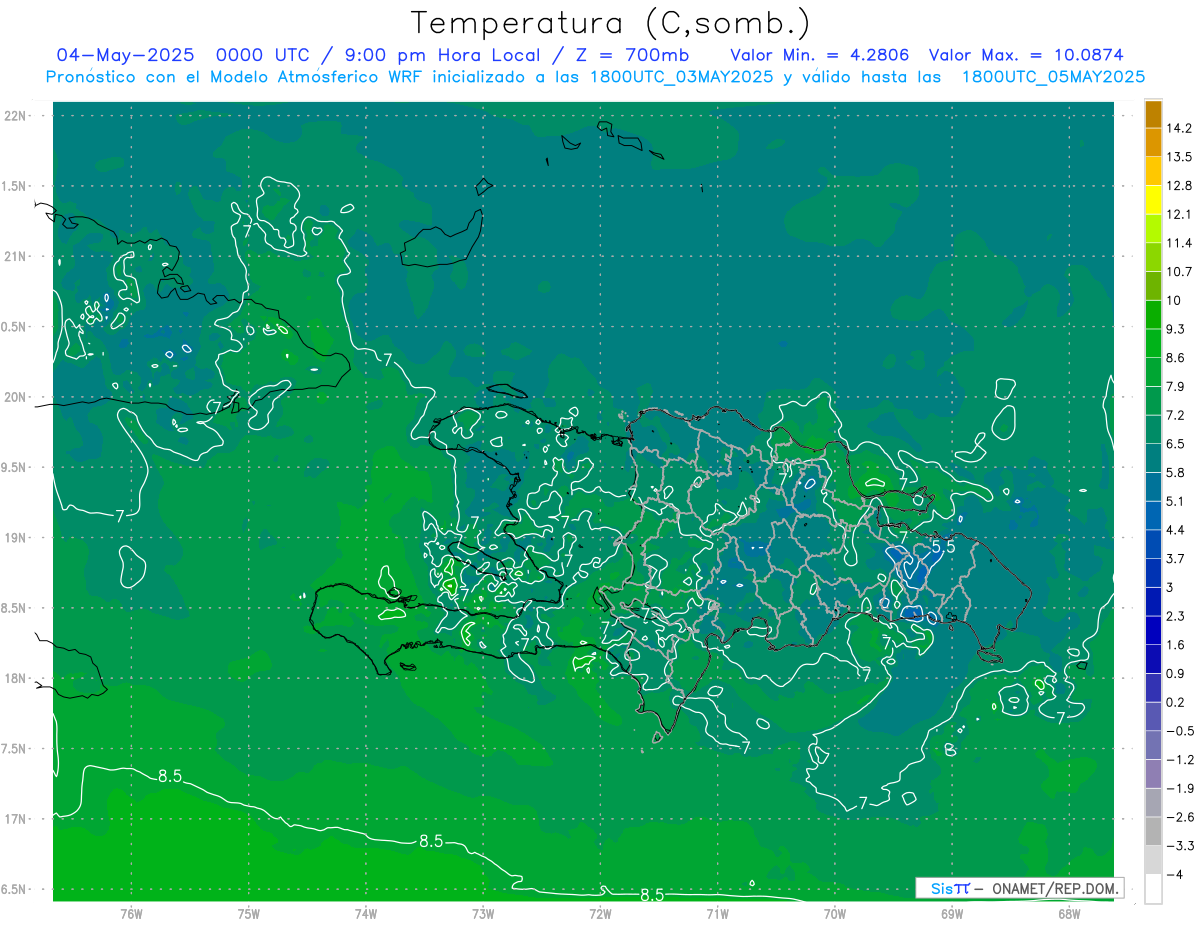Click the "71W" longitude axis label
1200x927 pixels.
click(x=717, y=914)
